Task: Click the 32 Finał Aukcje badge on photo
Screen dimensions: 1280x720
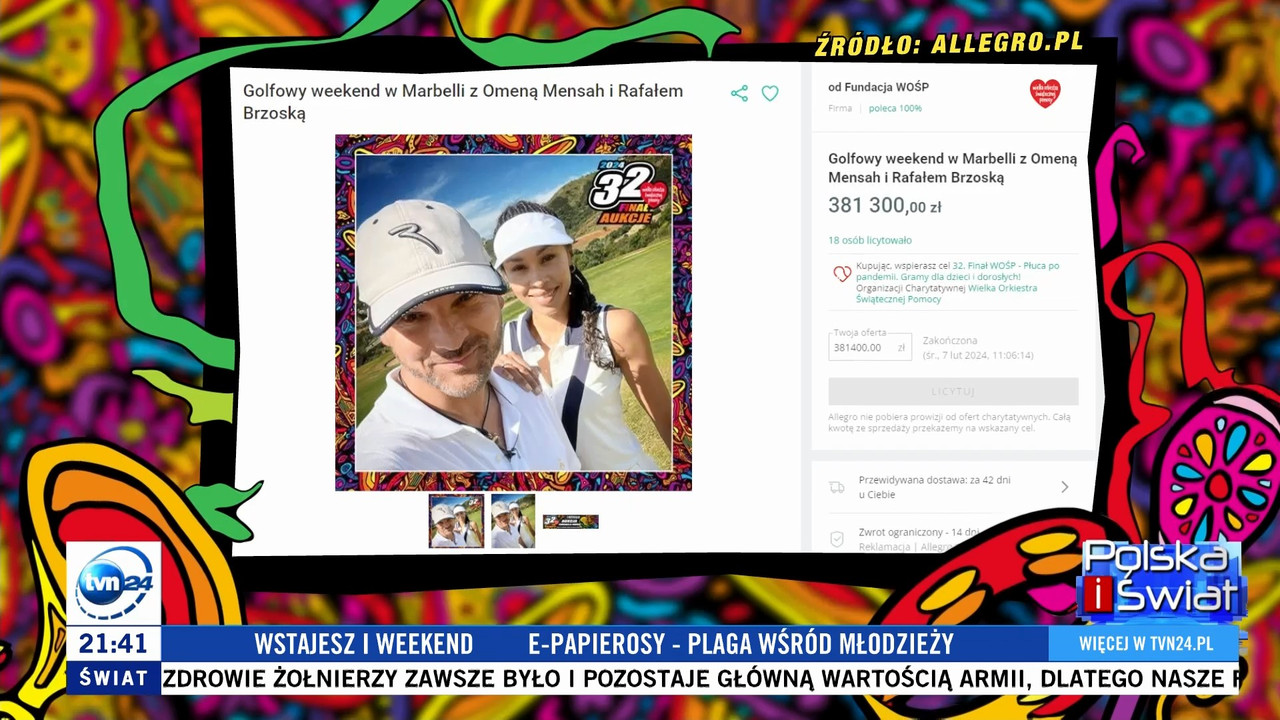Action: pyautogui.click(x=626, y=190)
